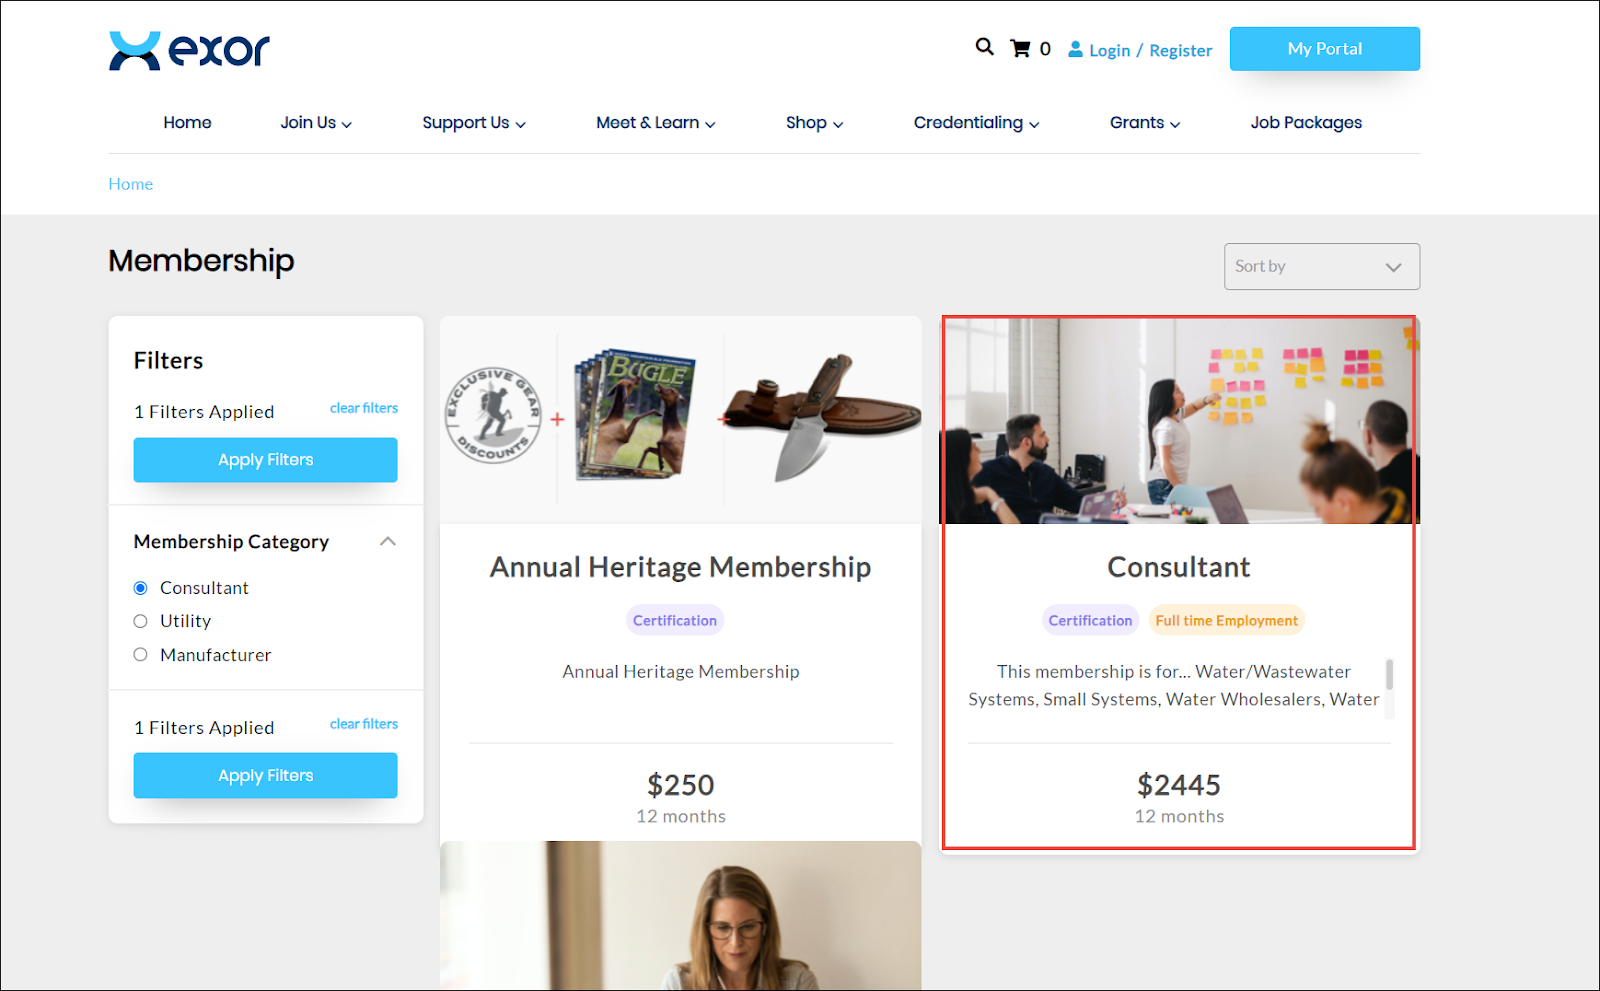
Task: Click the user profile icon beside Login
Action: (x=1075, y=49)
